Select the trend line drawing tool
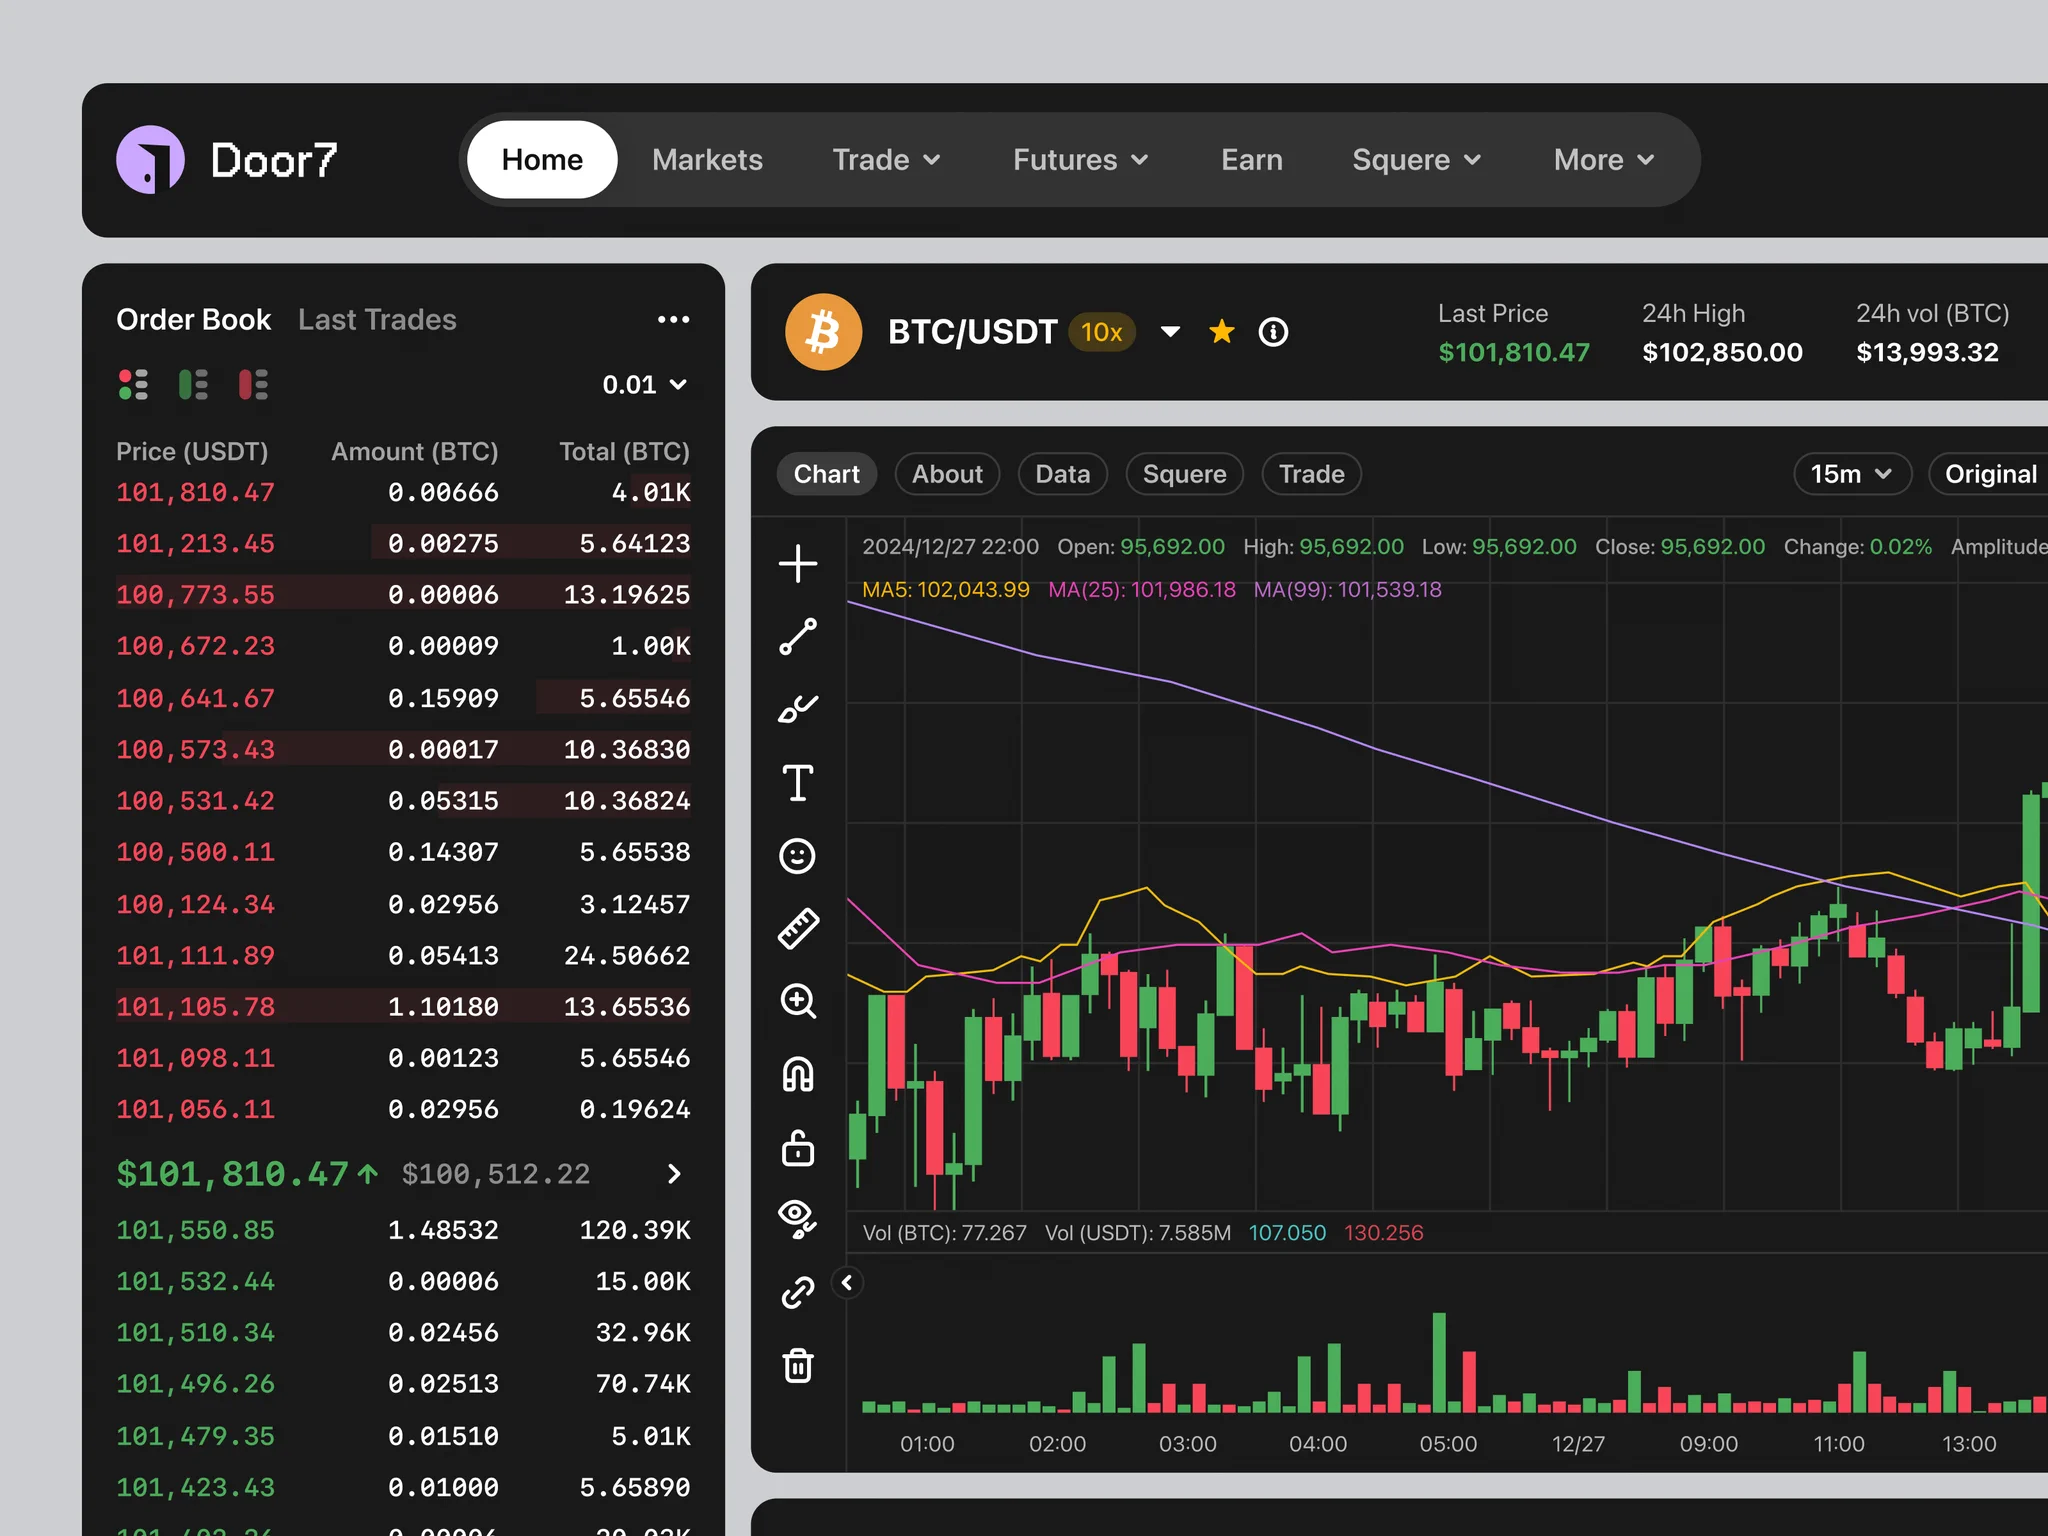The image size is (2048, 1536). pyautogui.click(x=798, y=637)
